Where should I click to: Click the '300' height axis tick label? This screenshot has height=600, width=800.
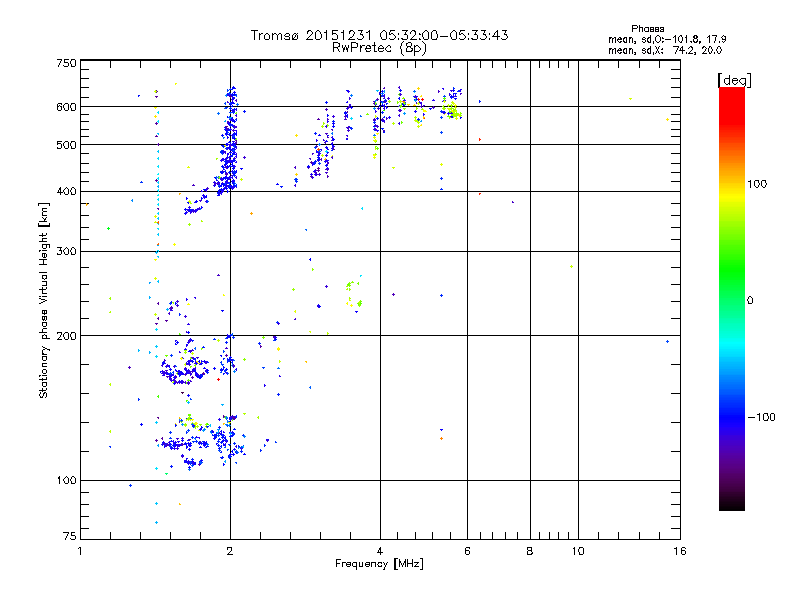(x=66, y=252)
